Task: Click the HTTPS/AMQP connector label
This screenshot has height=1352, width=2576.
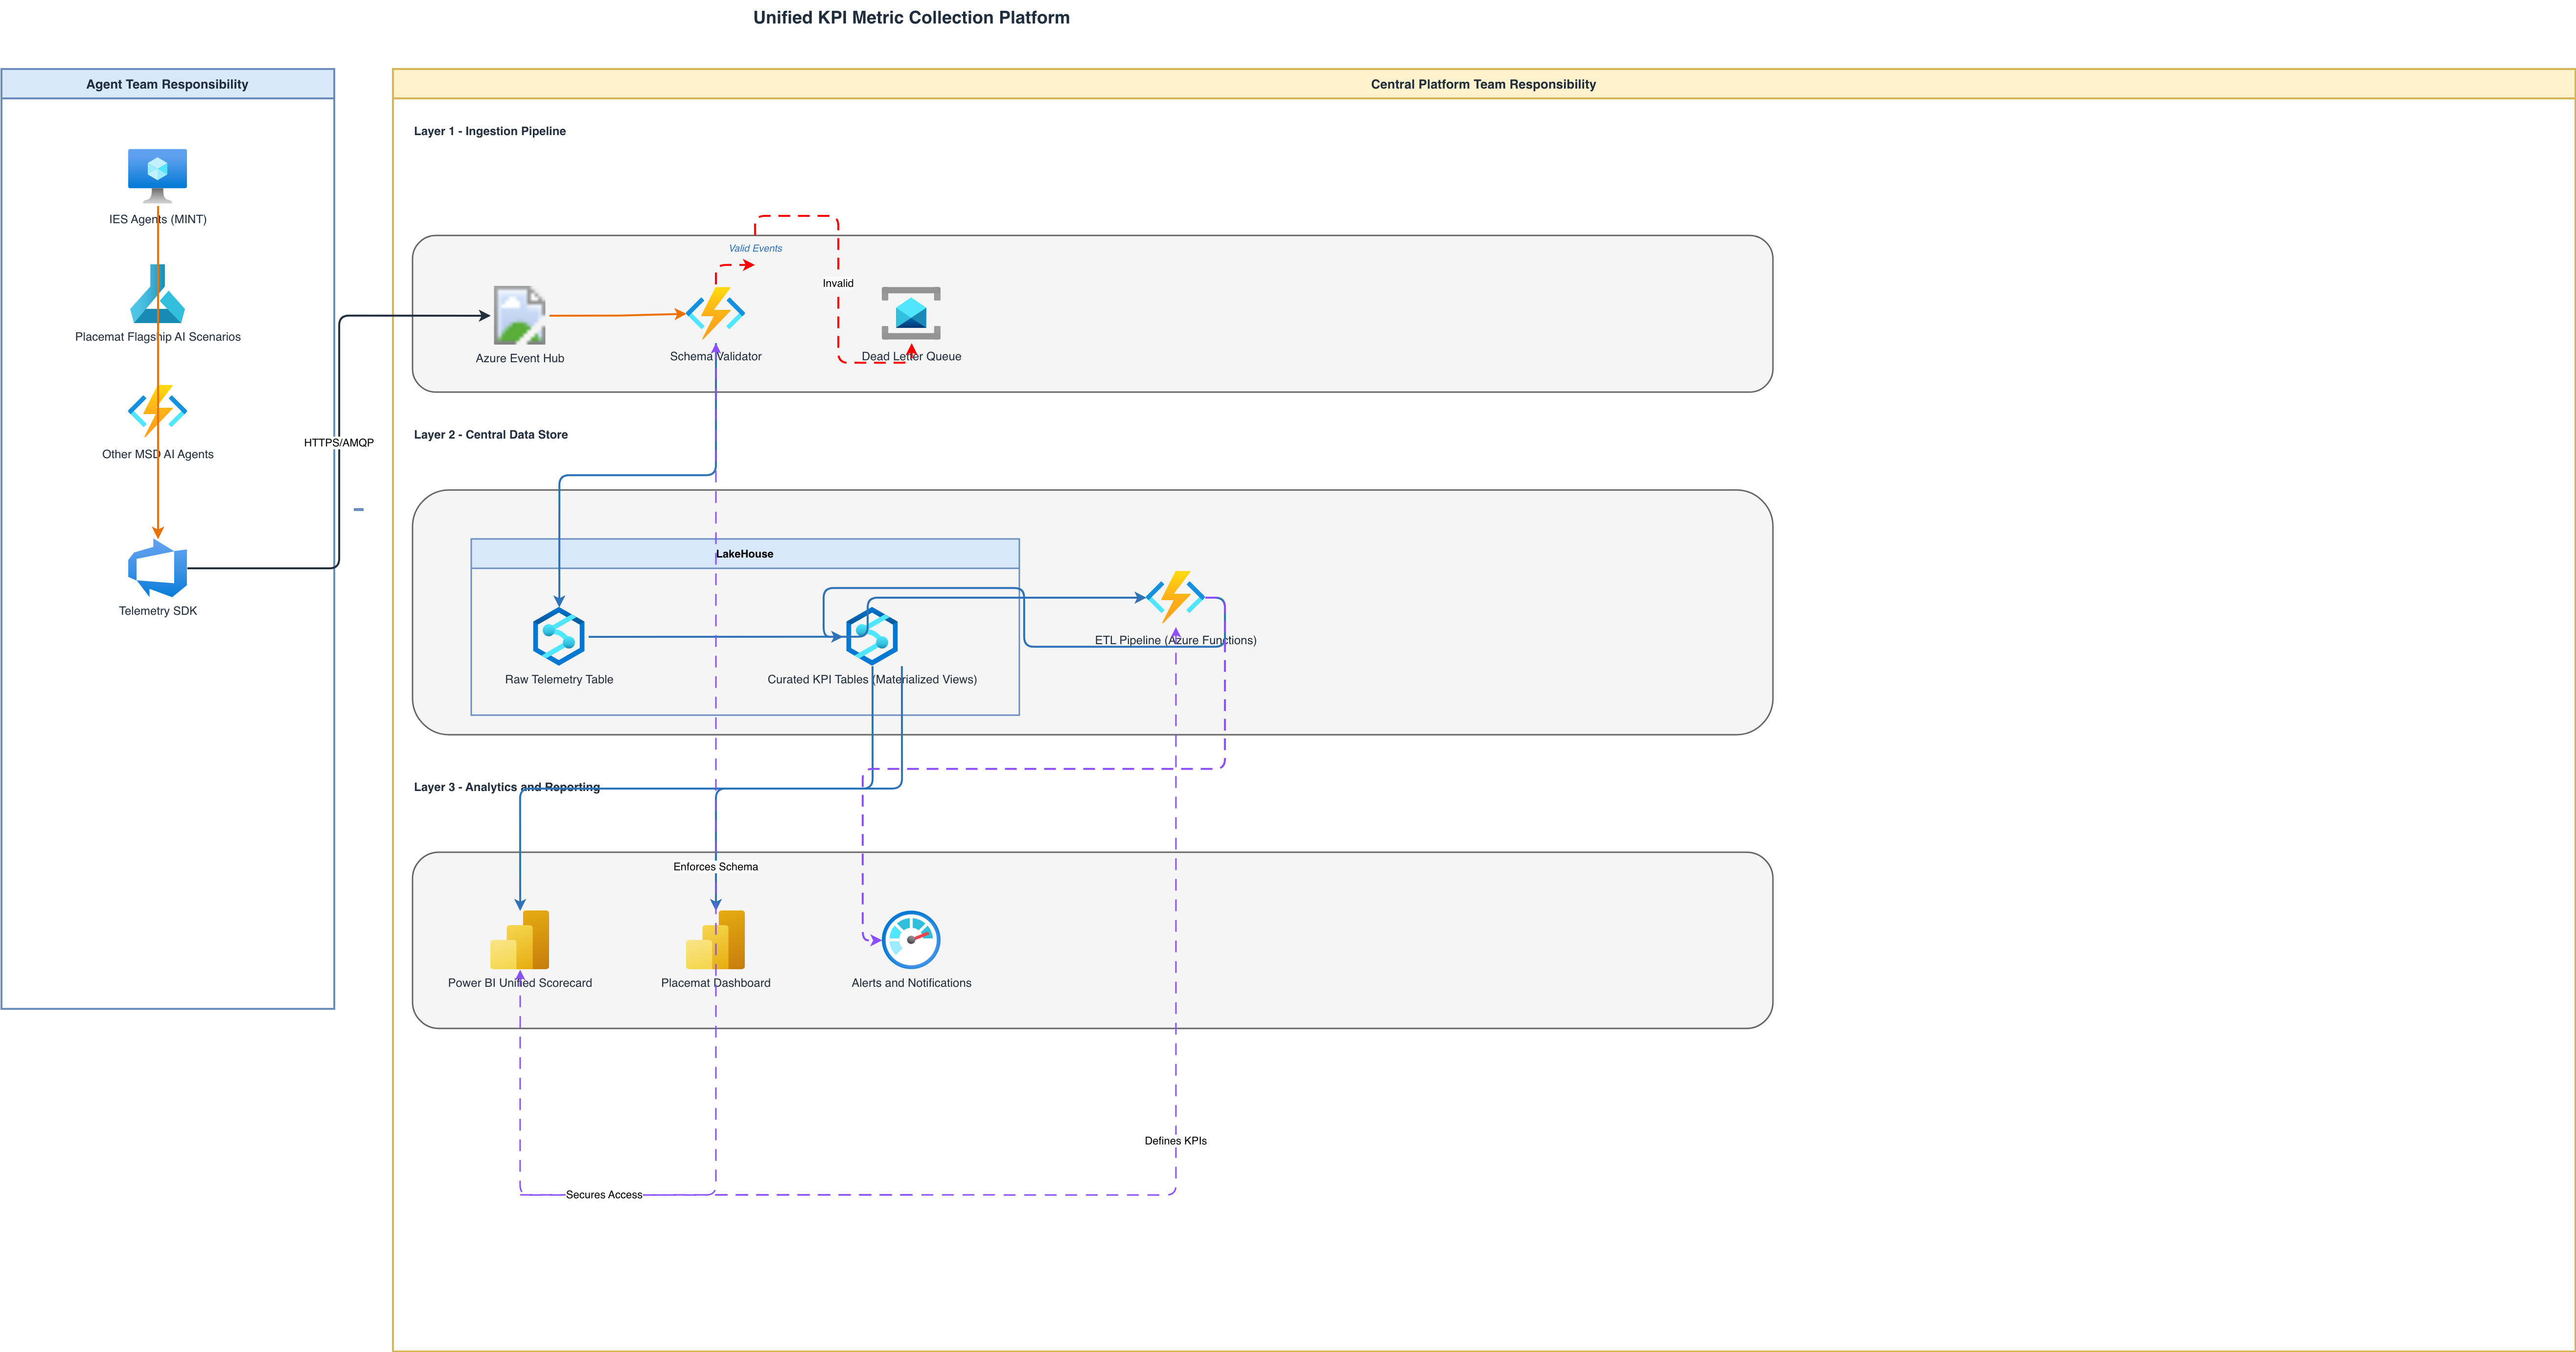Action: point(339,443)
